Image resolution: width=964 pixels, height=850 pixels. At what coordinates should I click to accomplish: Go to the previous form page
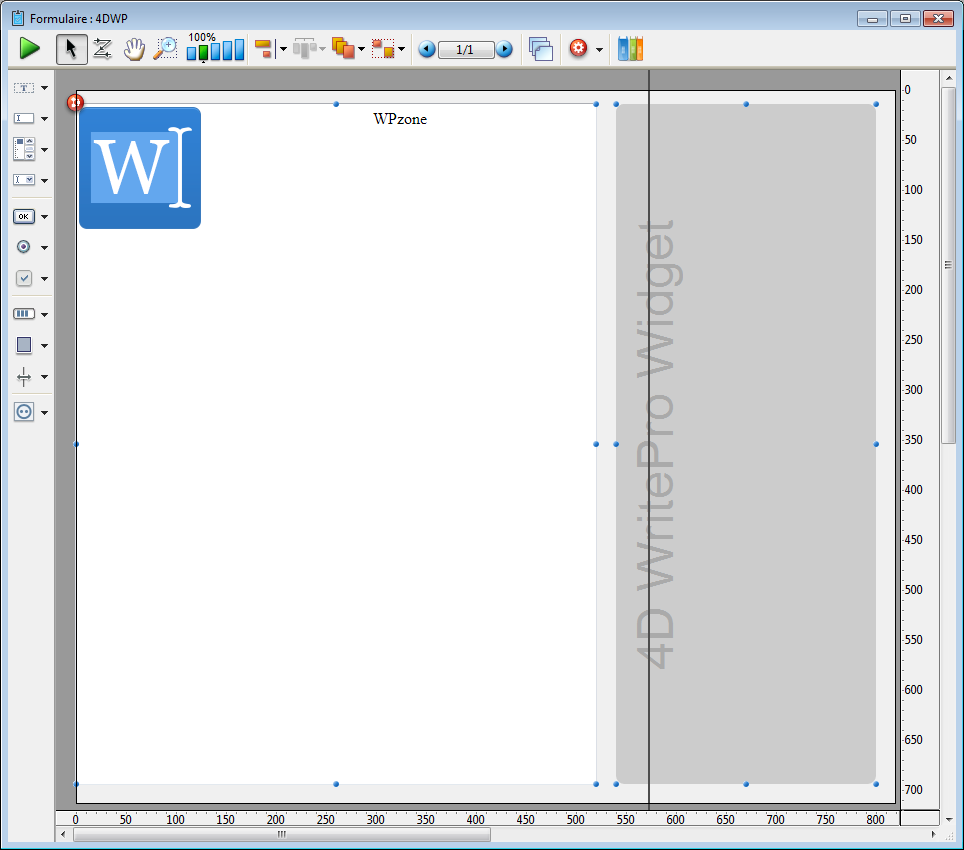pos(427,49)
